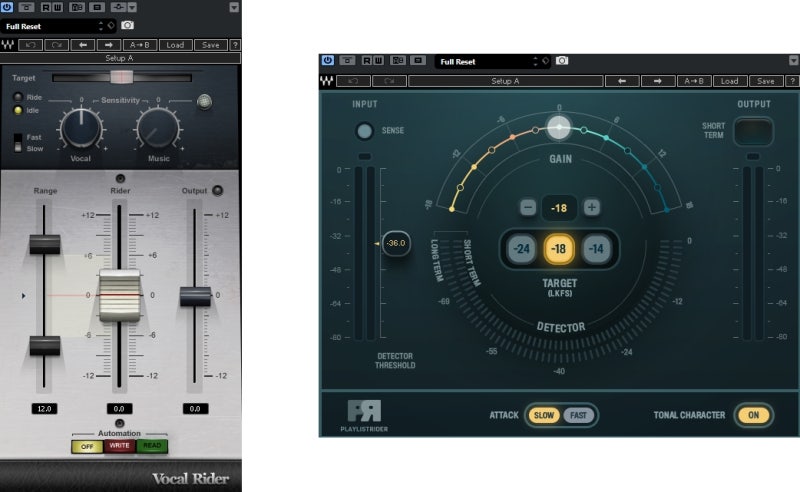The image size is (800, 492).
Task: Click Vocal Rider camera snapshot icon
Action: (128, 25)
